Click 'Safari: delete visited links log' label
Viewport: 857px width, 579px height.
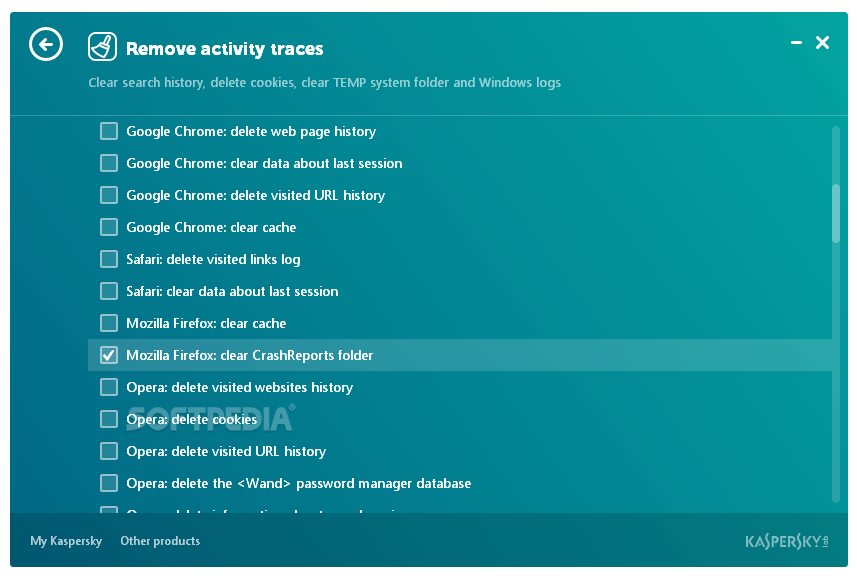coord(213,260)
